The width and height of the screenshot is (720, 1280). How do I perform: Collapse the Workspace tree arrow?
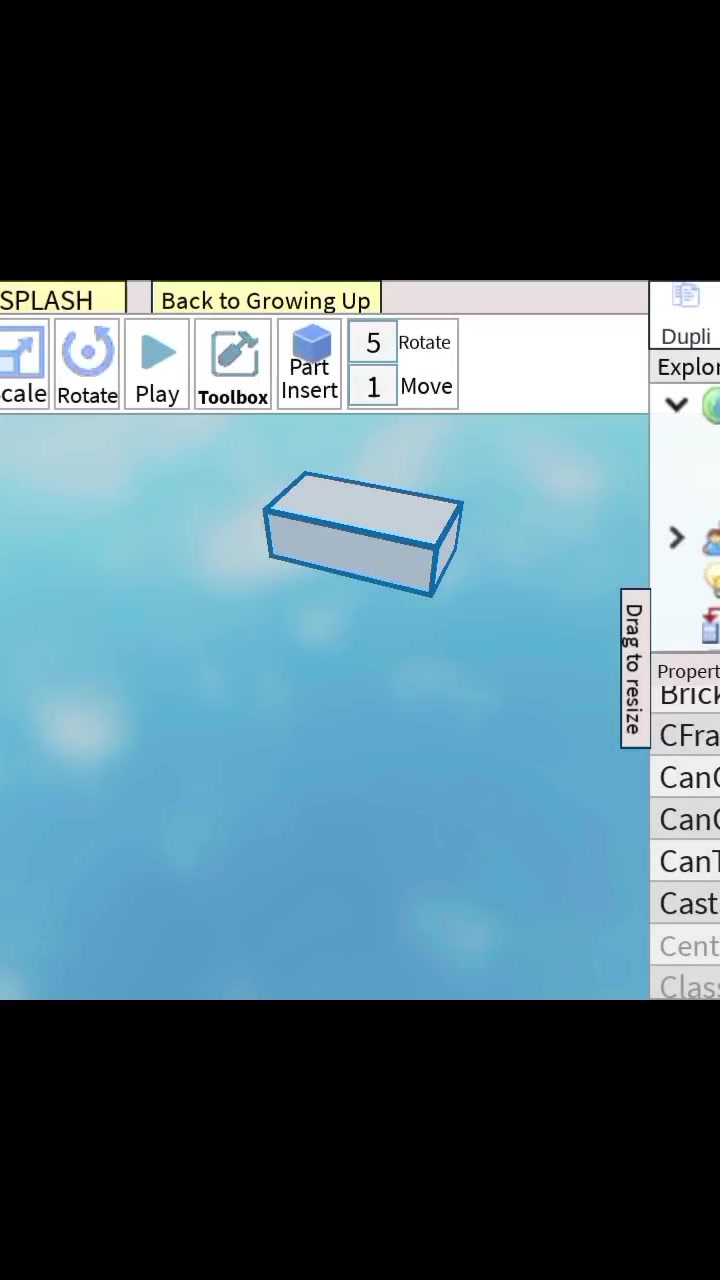pos(677,405)
